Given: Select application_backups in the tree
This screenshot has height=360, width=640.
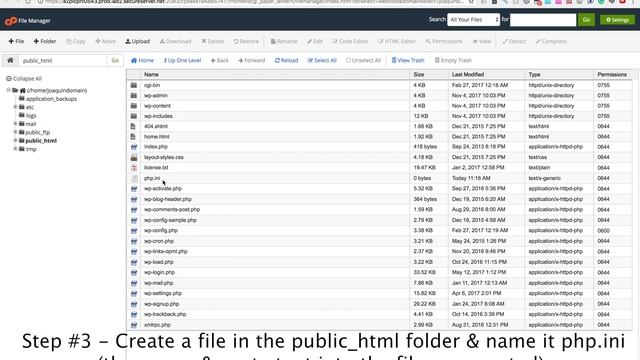Looking at the screenshot, I should tap(51, 99).
